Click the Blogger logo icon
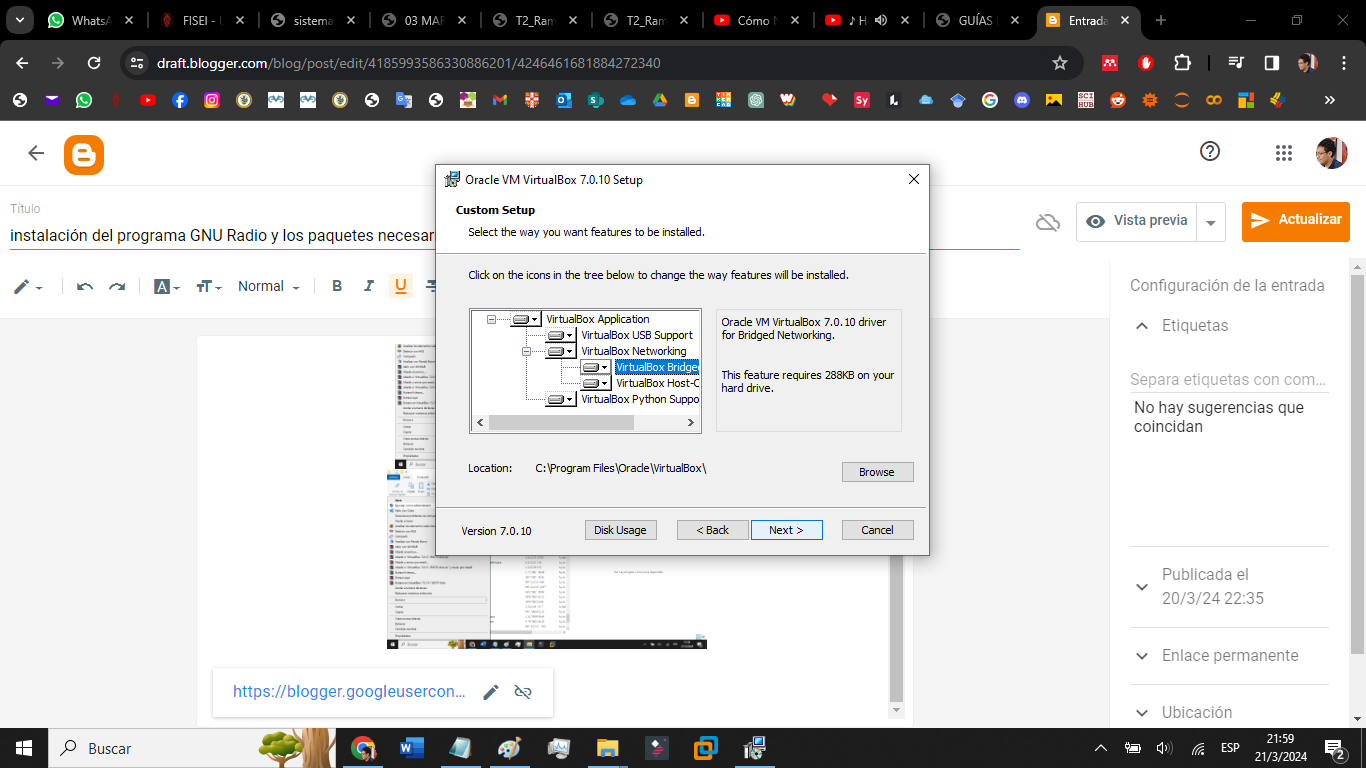Image resolution: width=1366 pixels, height=768 pixels. (84, 155)
